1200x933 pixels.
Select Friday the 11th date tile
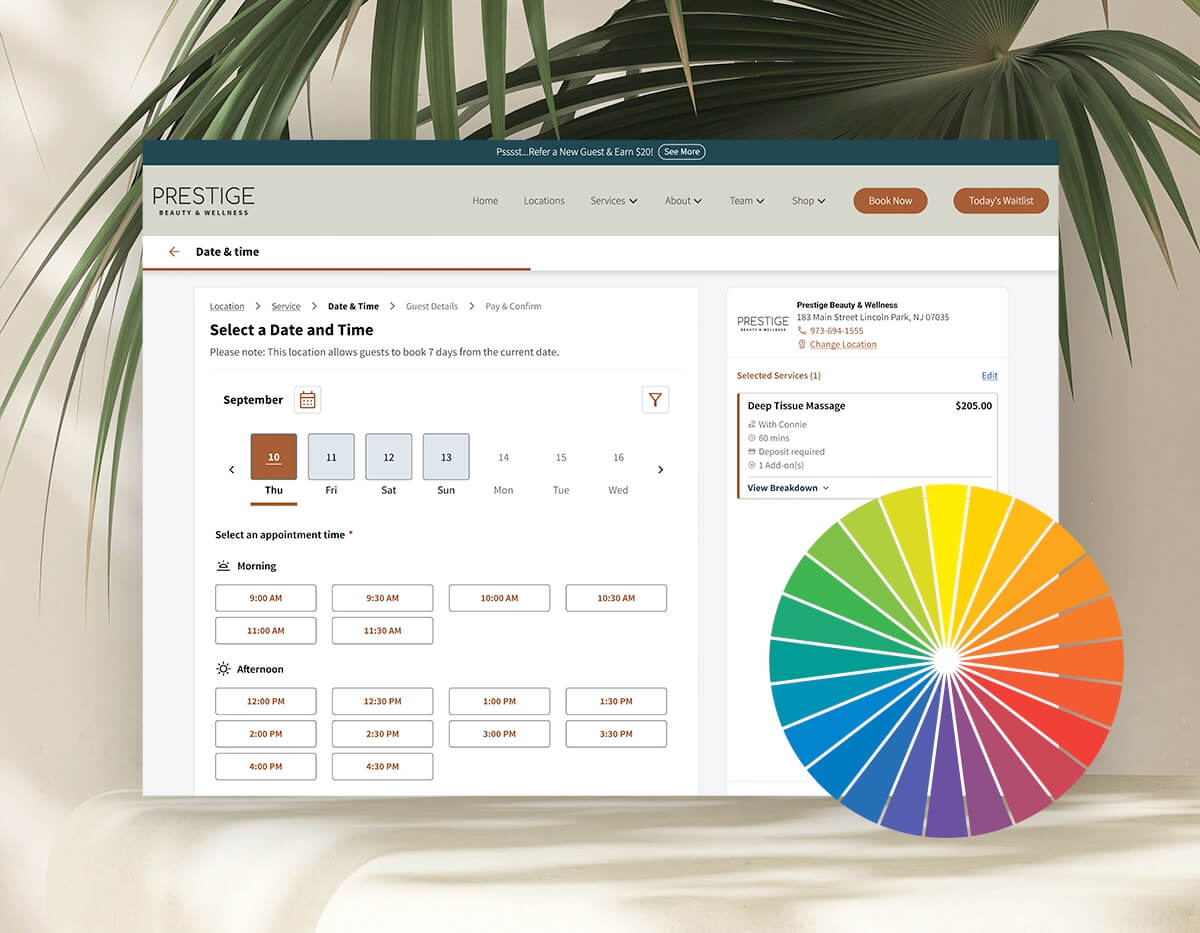coord(331,457)
